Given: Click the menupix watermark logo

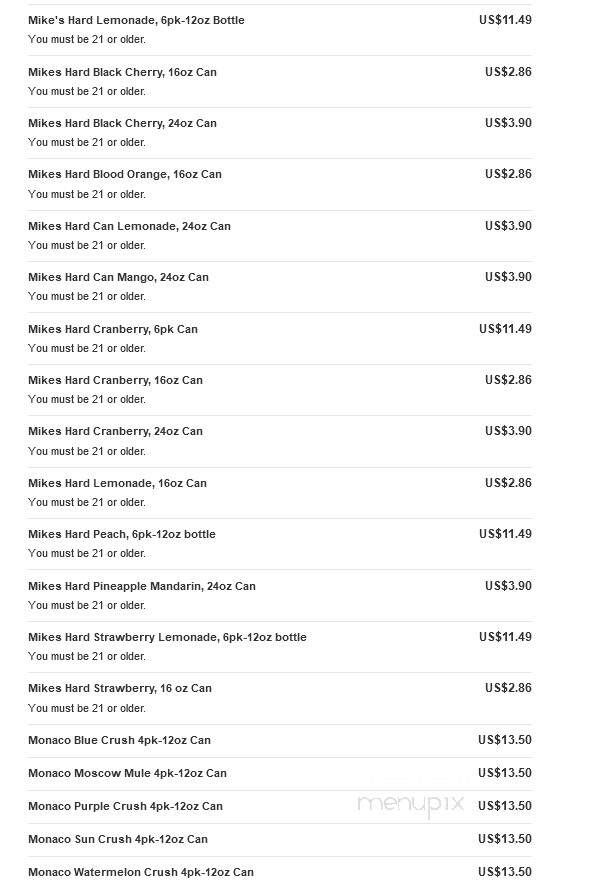Looking at the screenshot, I should point(411,805).
